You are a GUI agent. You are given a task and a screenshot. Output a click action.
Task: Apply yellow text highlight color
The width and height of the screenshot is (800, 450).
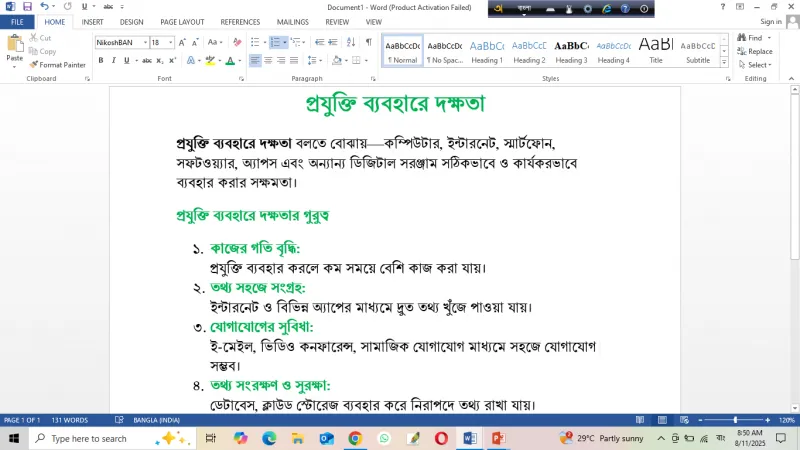[210, 60]
